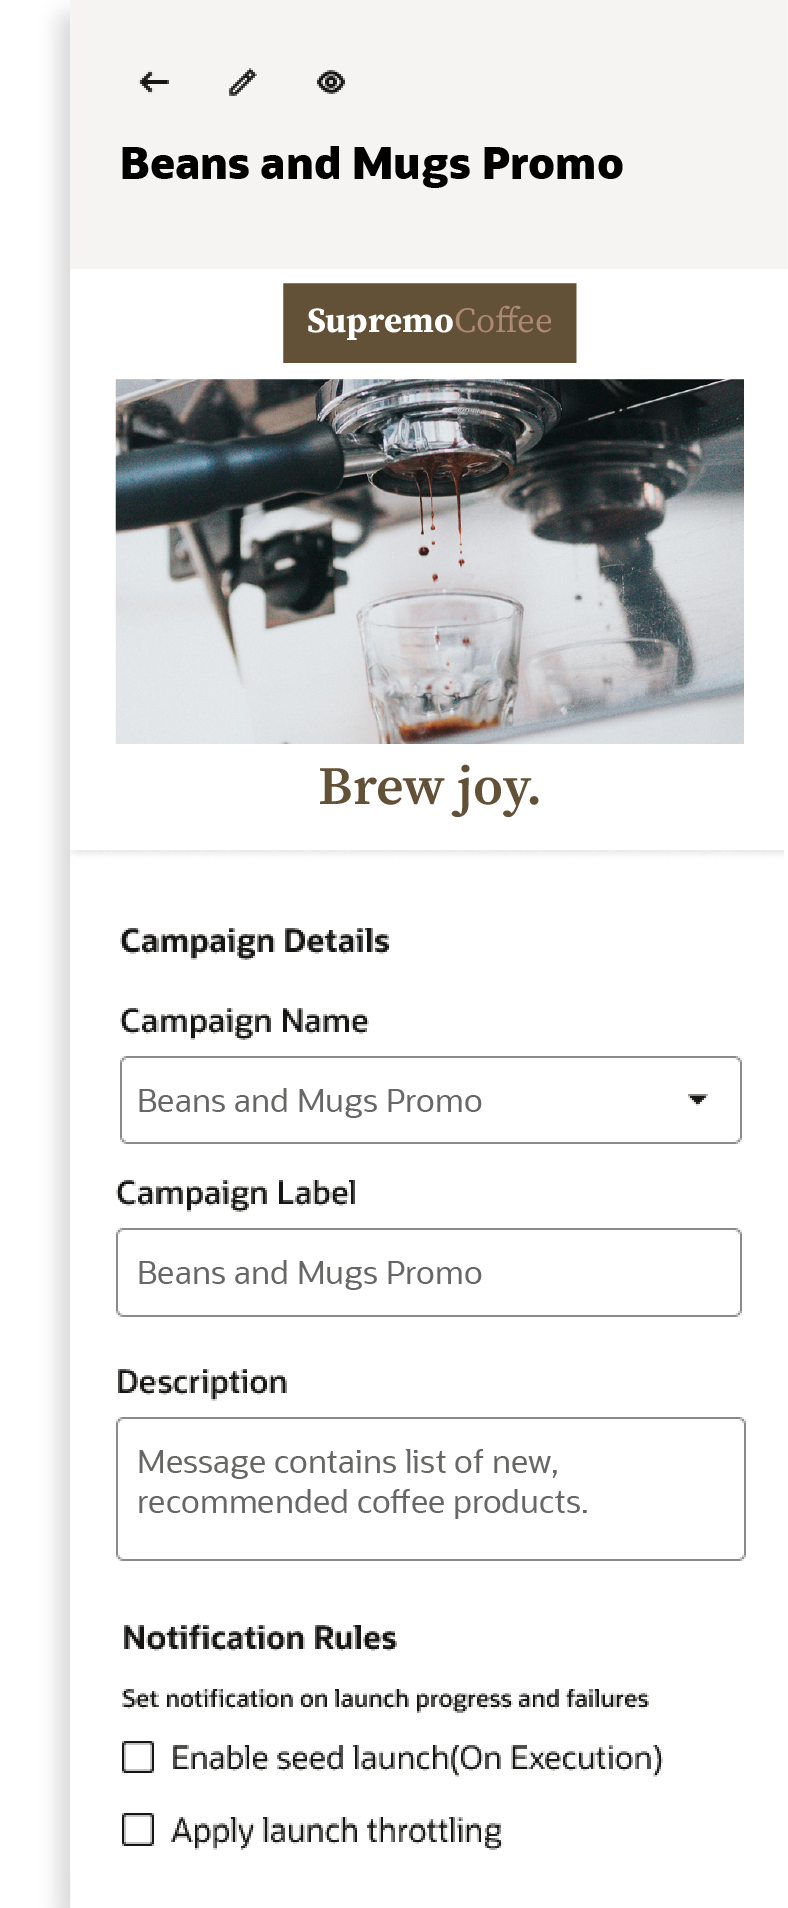Click the Description field label
788x1908 pixels.
click(202, 1382)
